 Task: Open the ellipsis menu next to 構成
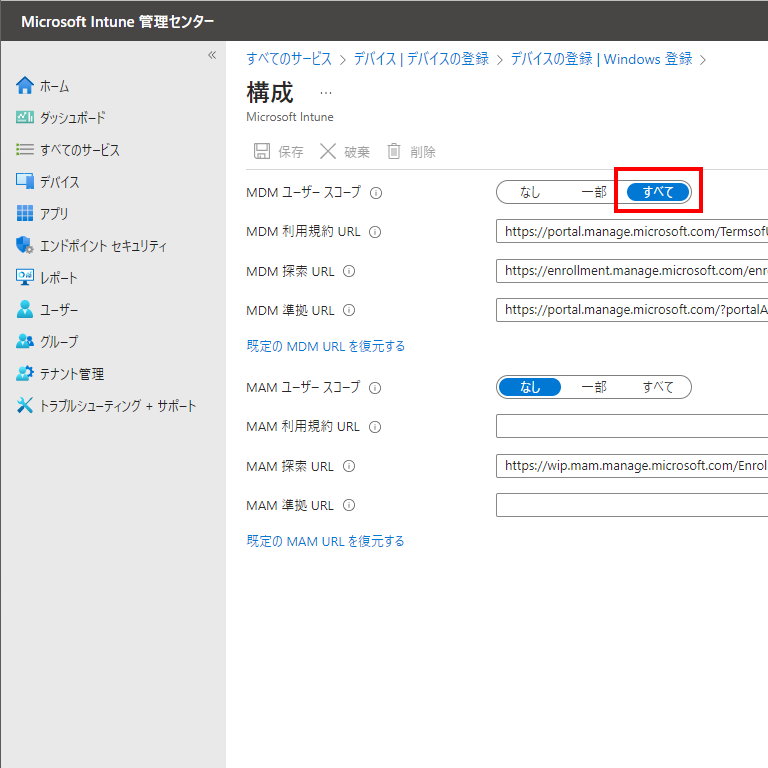[326, 93]
